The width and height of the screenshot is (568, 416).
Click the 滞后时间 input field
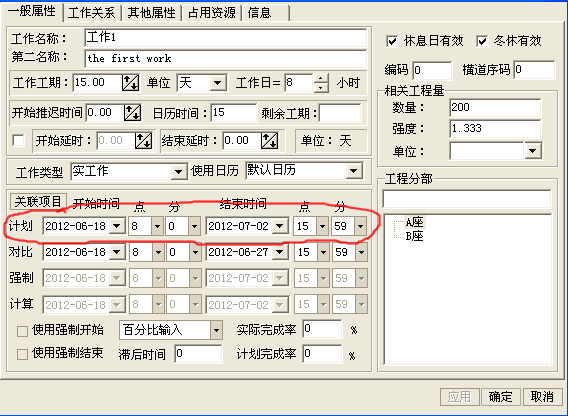[x=198, y=353]
